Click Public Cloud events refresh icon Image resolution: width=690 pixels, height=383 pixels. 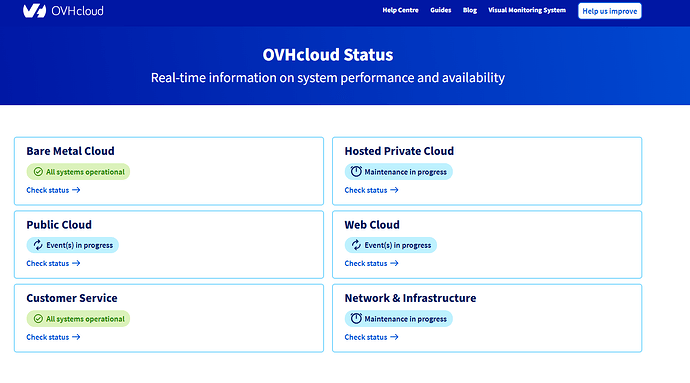38,245
